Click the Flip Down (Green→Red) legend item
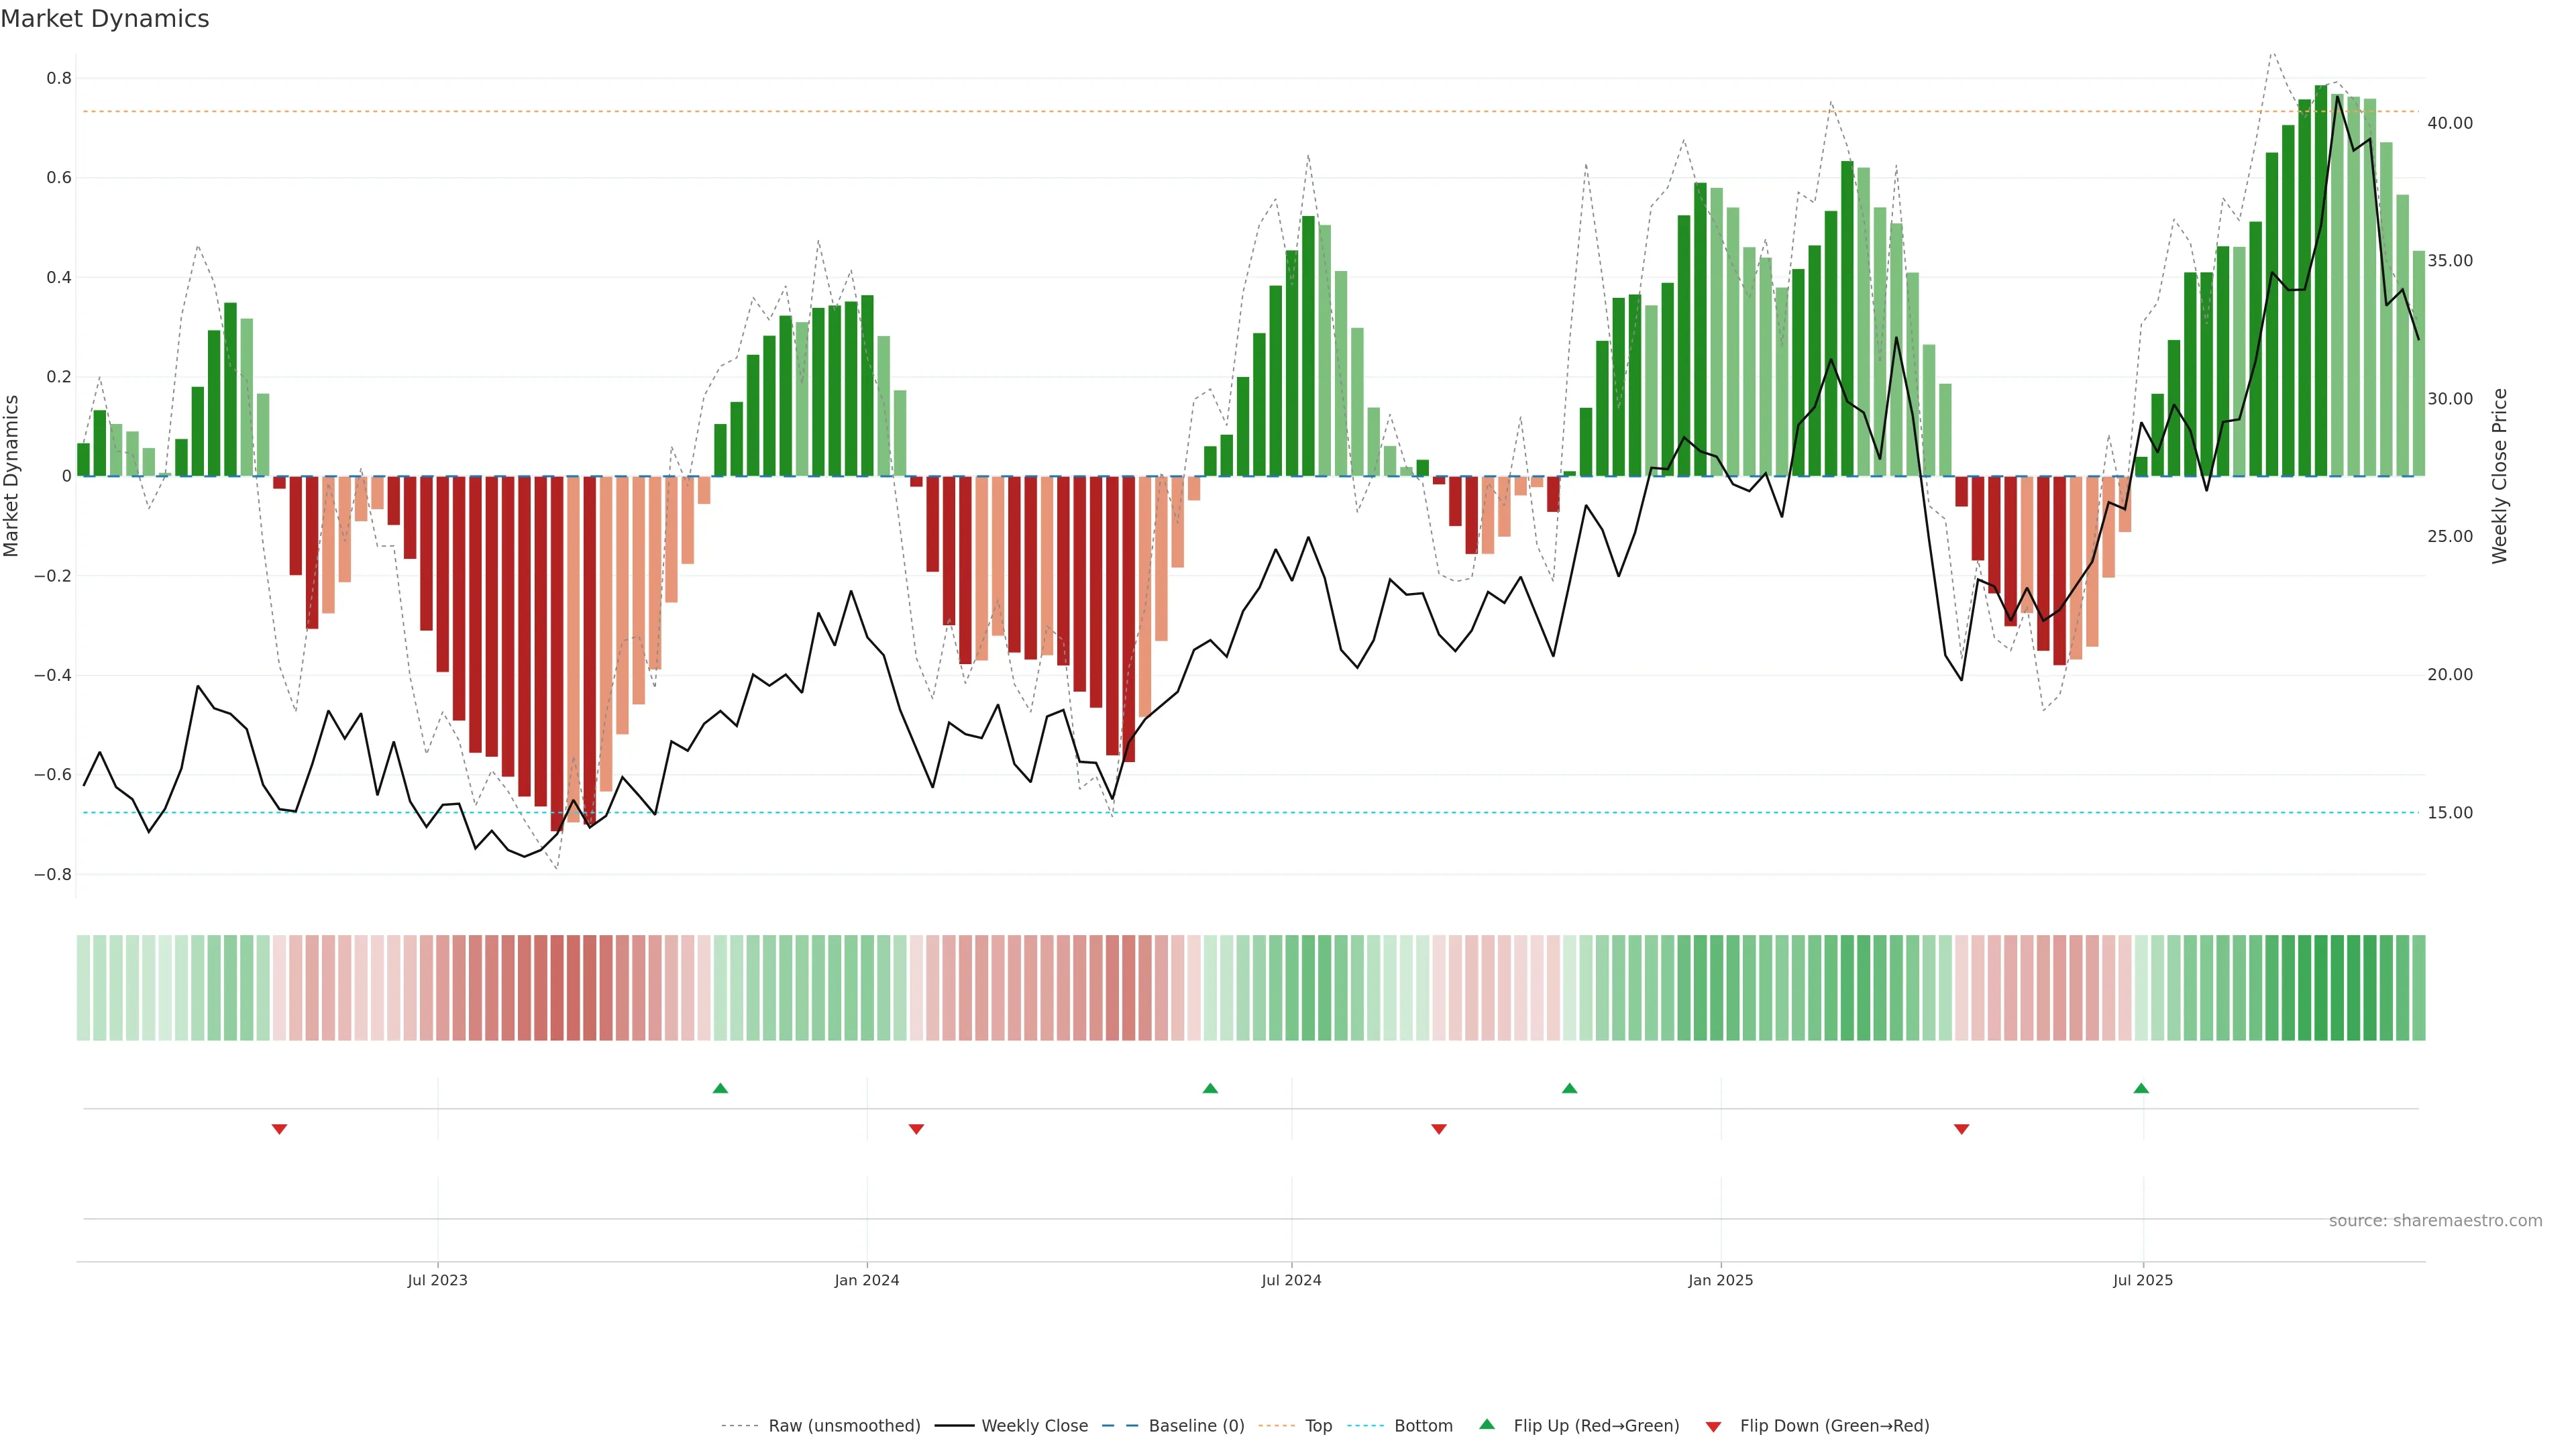 click(x=1833, y=1426)
